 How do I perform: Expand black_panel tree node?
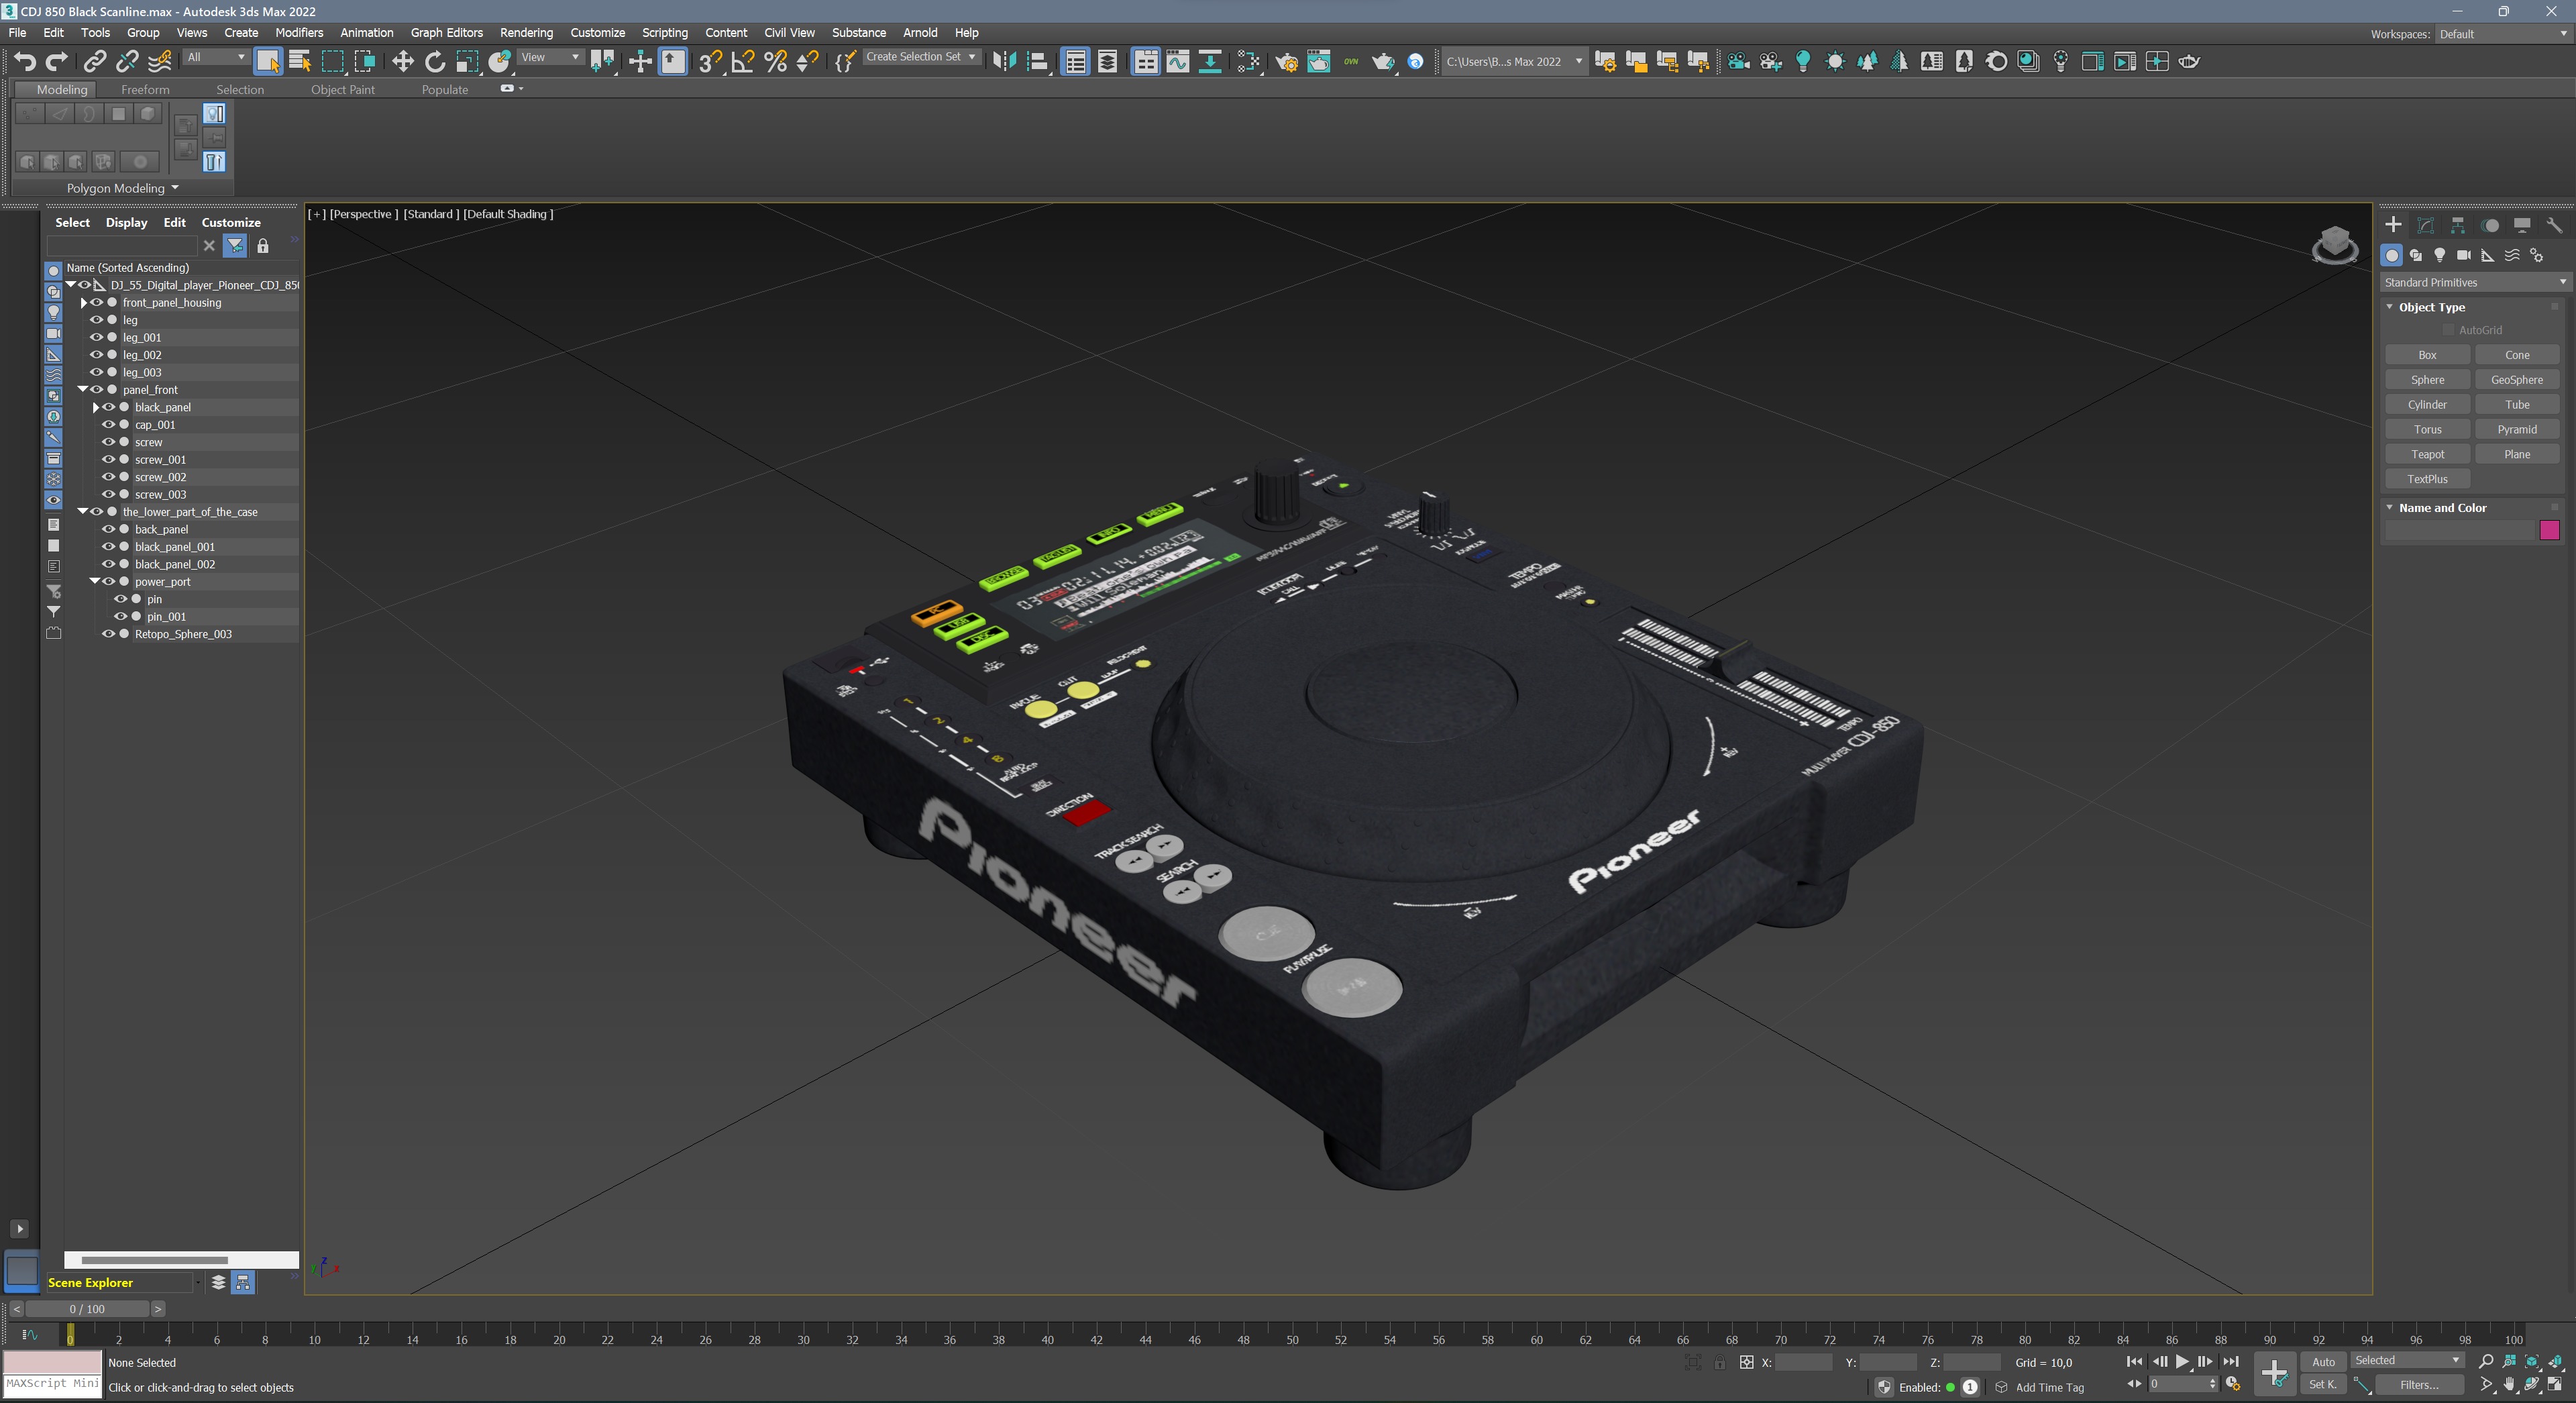pyautogui.click(x=96, y=408)
